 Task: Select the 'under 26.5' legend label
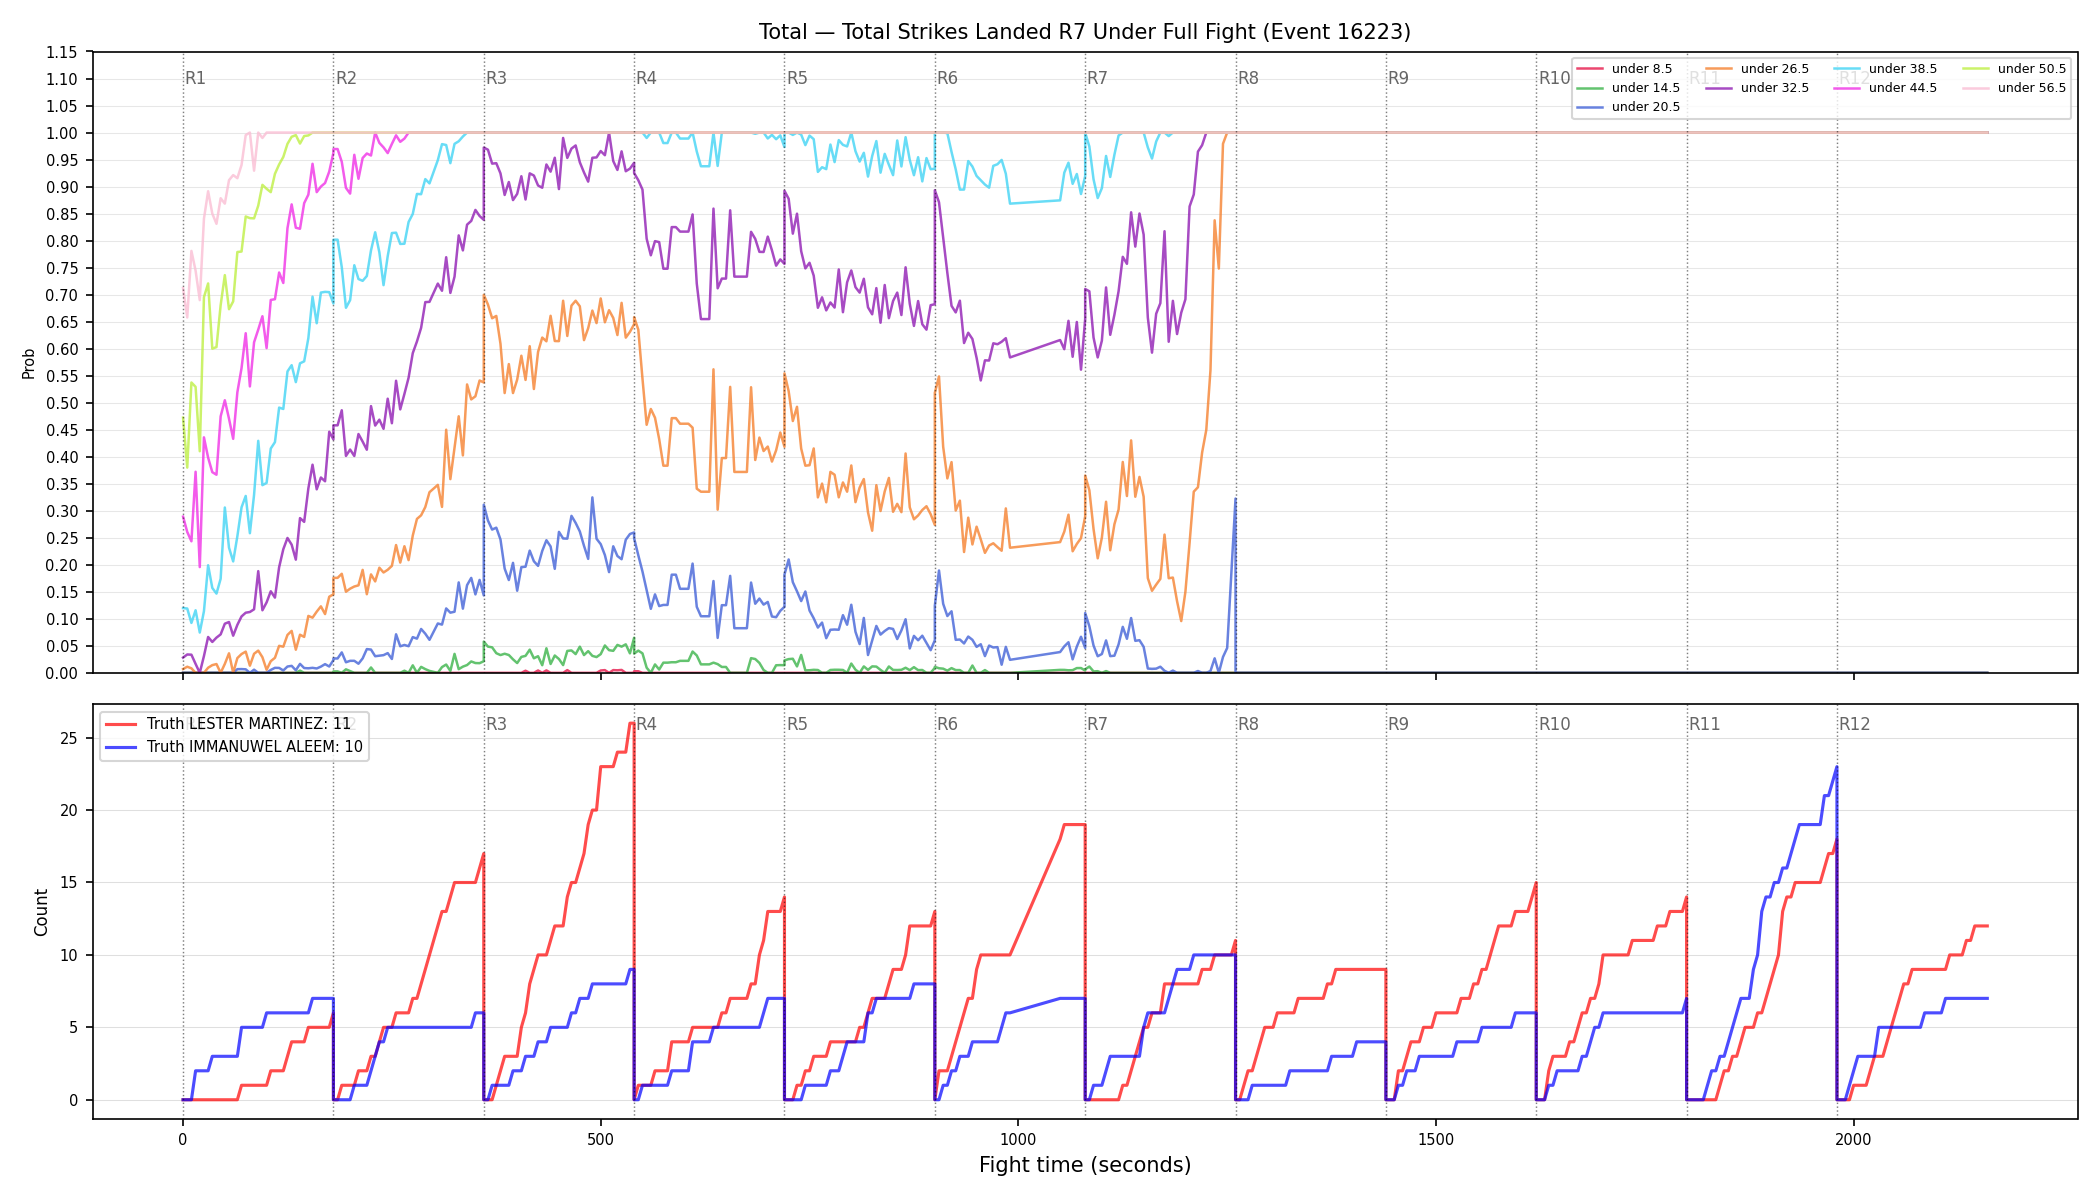1775,69
